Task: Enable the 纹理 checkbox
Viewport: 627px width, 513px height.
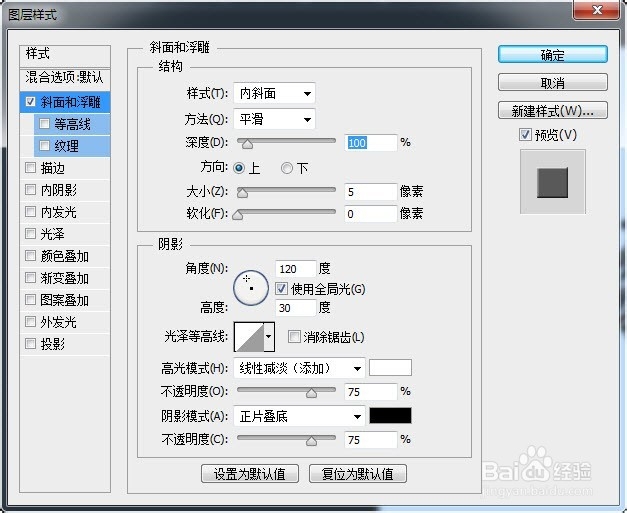Action: 44,146
